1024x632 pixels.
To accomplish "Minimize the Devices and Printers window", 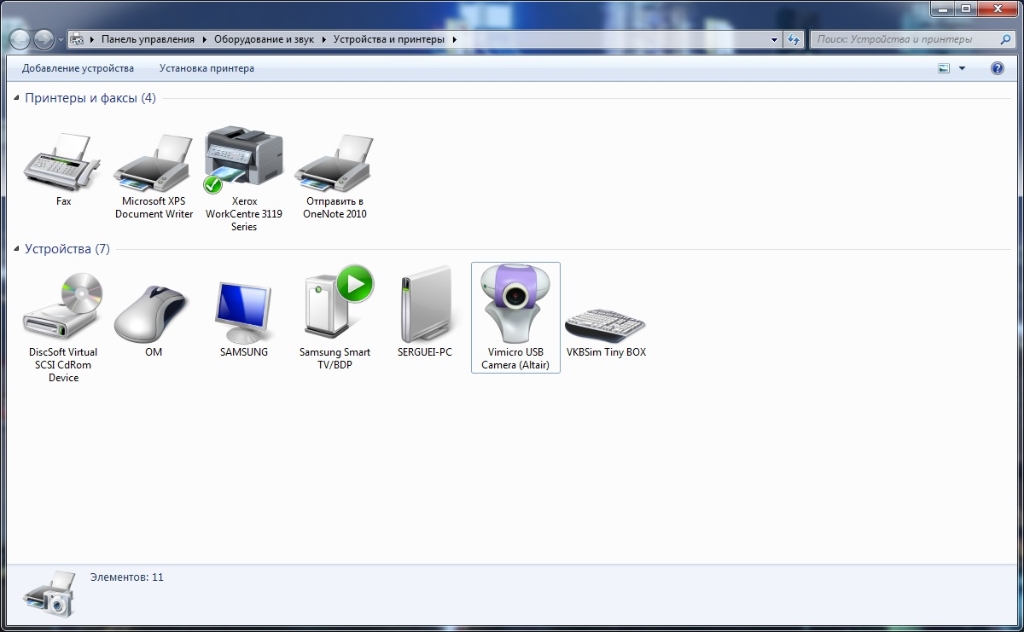I will pos(942,8).
